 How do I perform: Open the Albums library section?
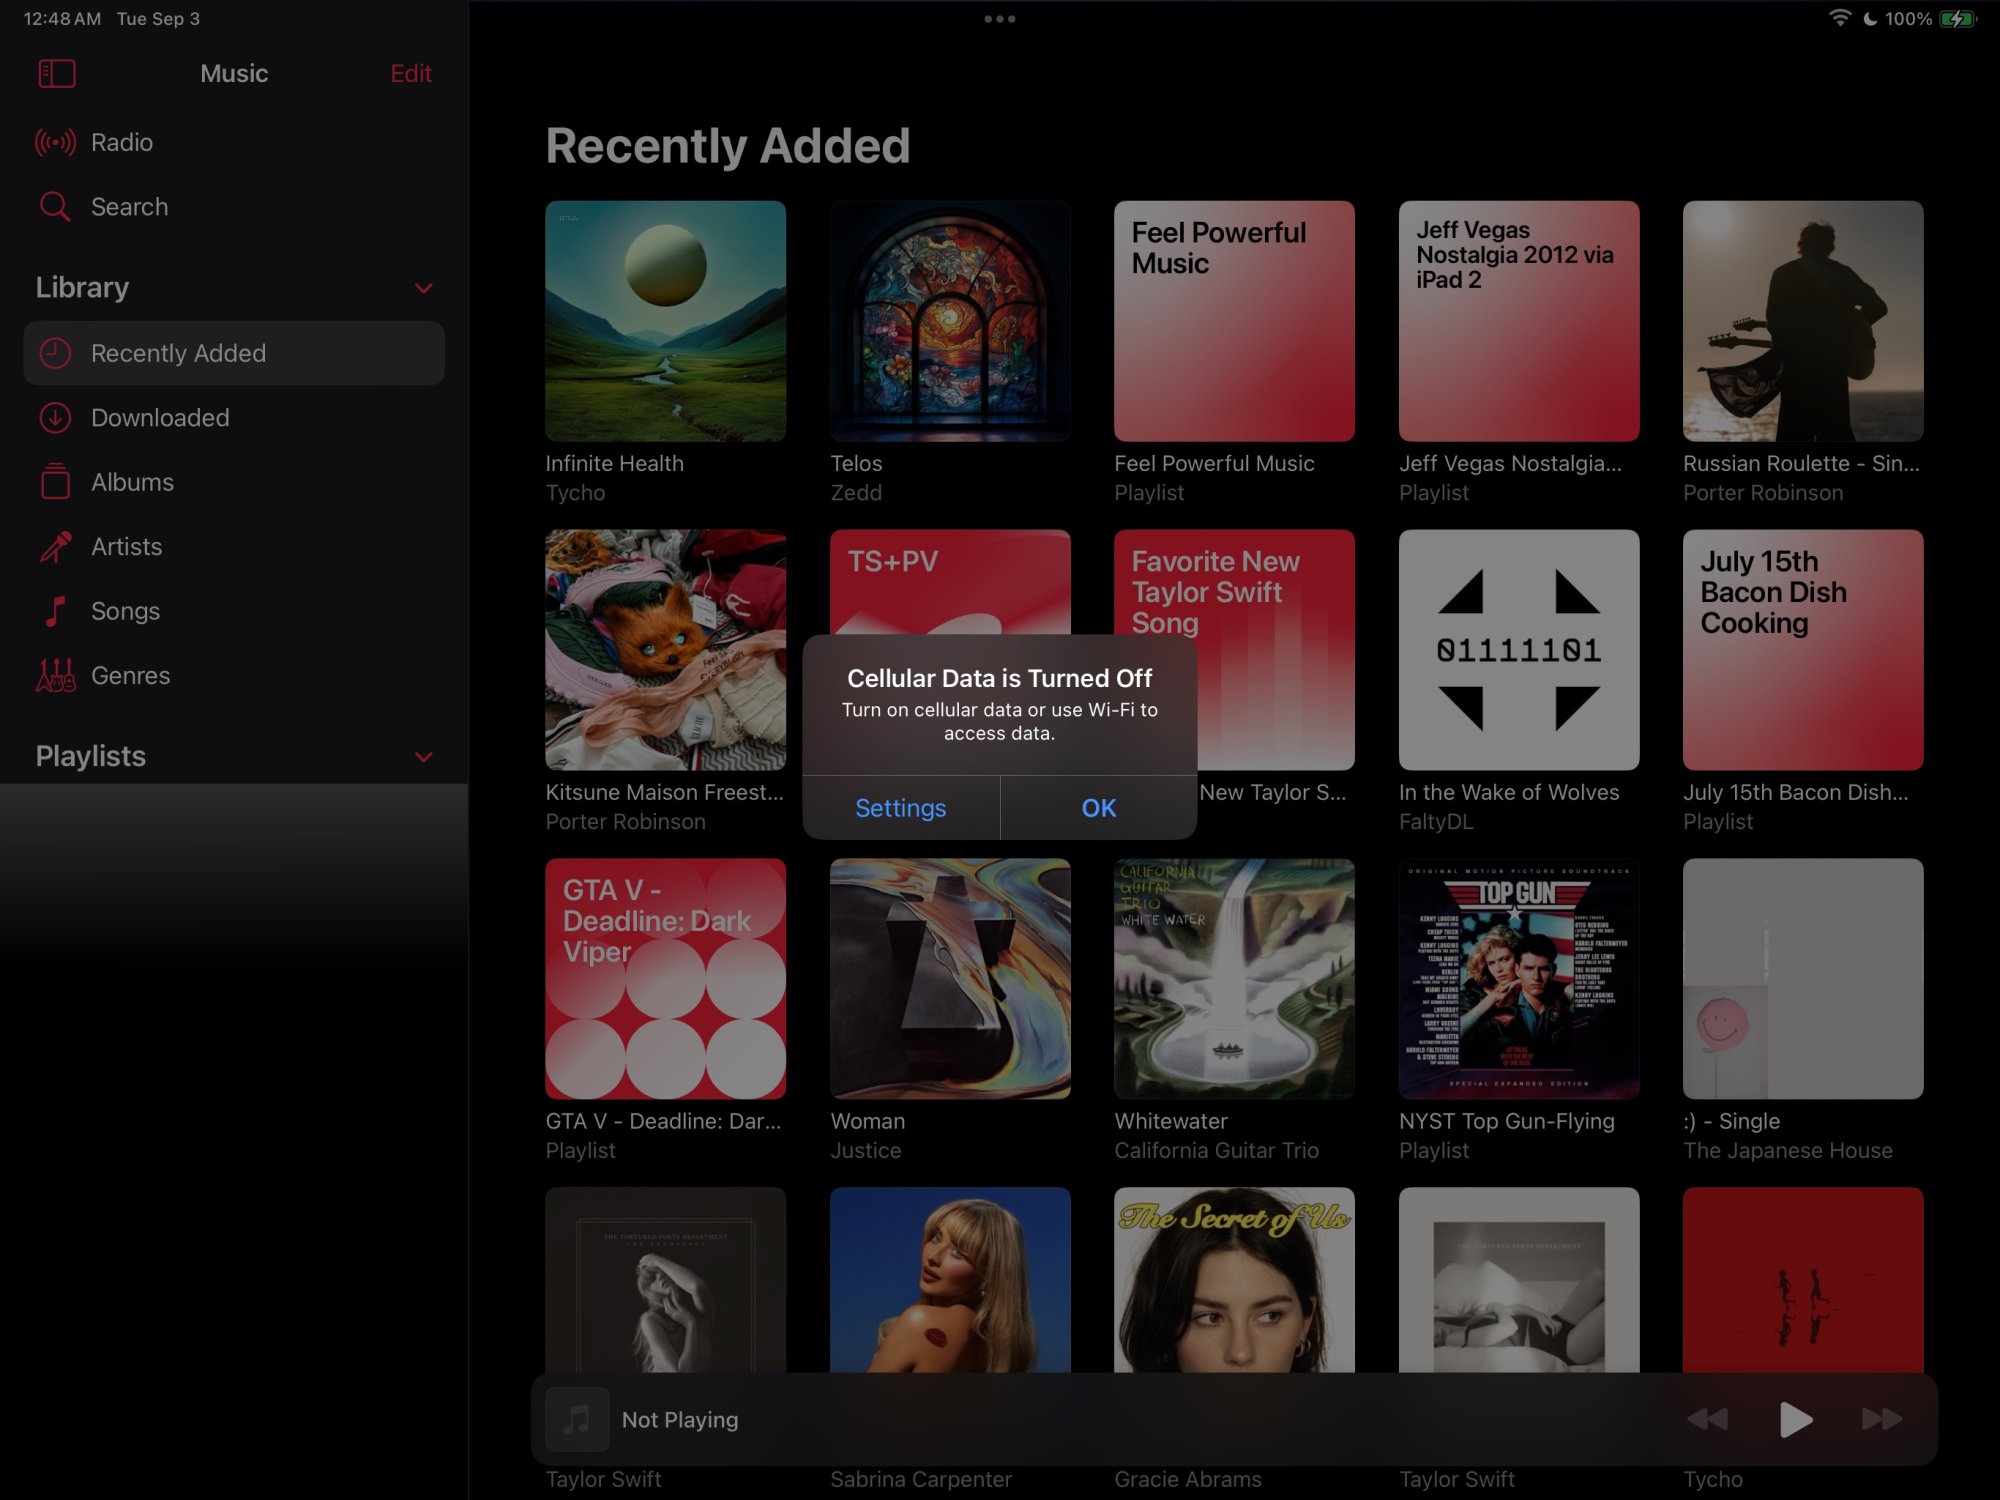tap(132, 482)
